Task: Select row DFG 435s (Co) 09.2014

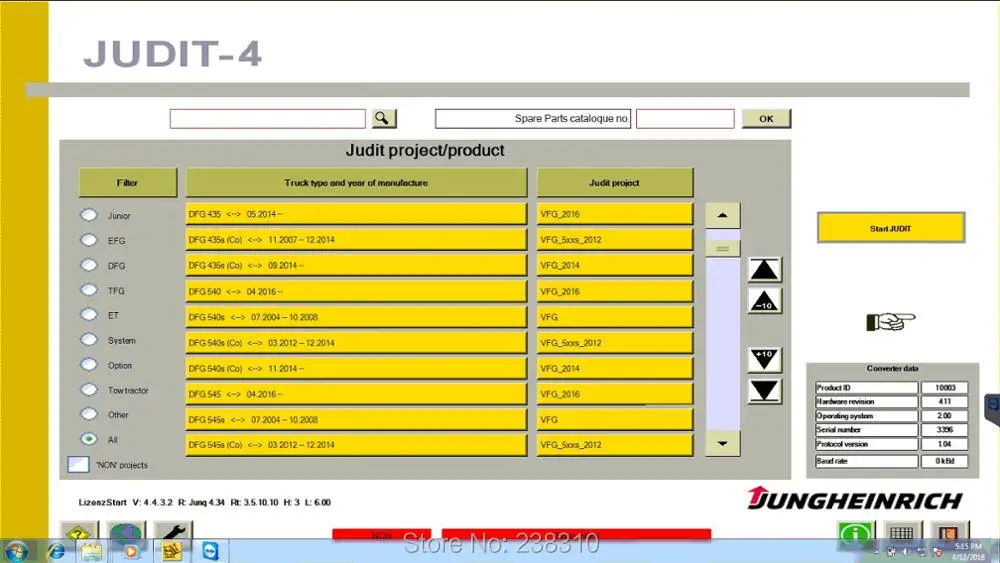Action: click(356, 265)
